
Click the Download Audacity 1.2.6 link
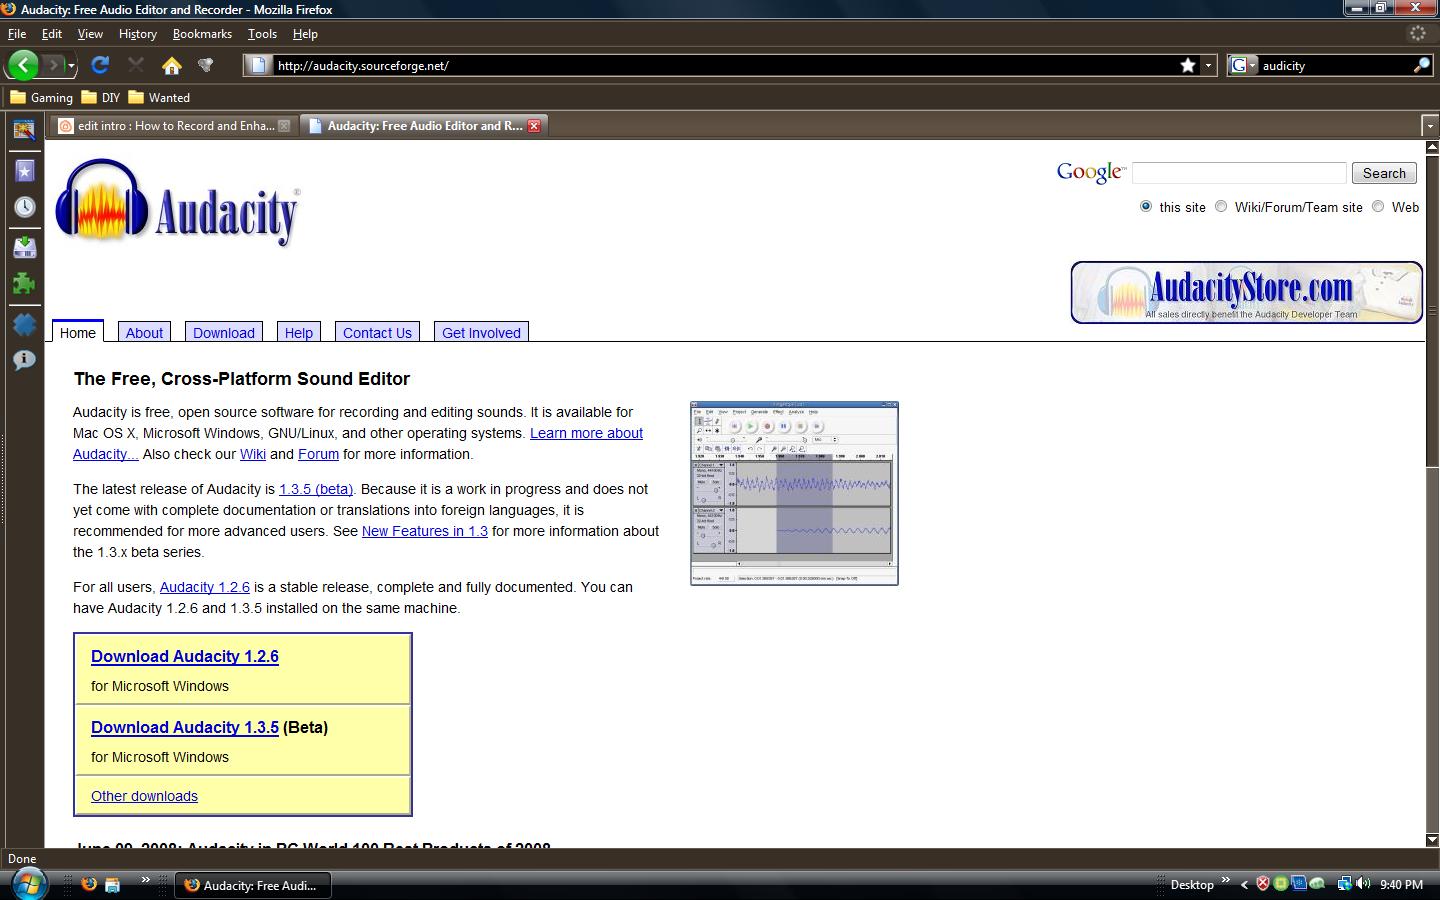point(185,656)
